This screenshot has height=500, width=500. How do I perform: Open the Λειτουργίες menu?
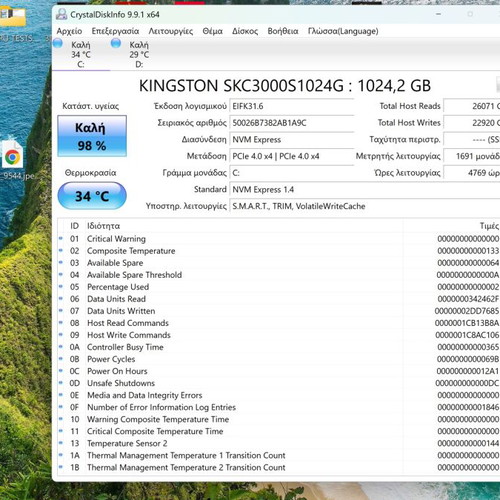pyautogui.click(x=171, y=31)
